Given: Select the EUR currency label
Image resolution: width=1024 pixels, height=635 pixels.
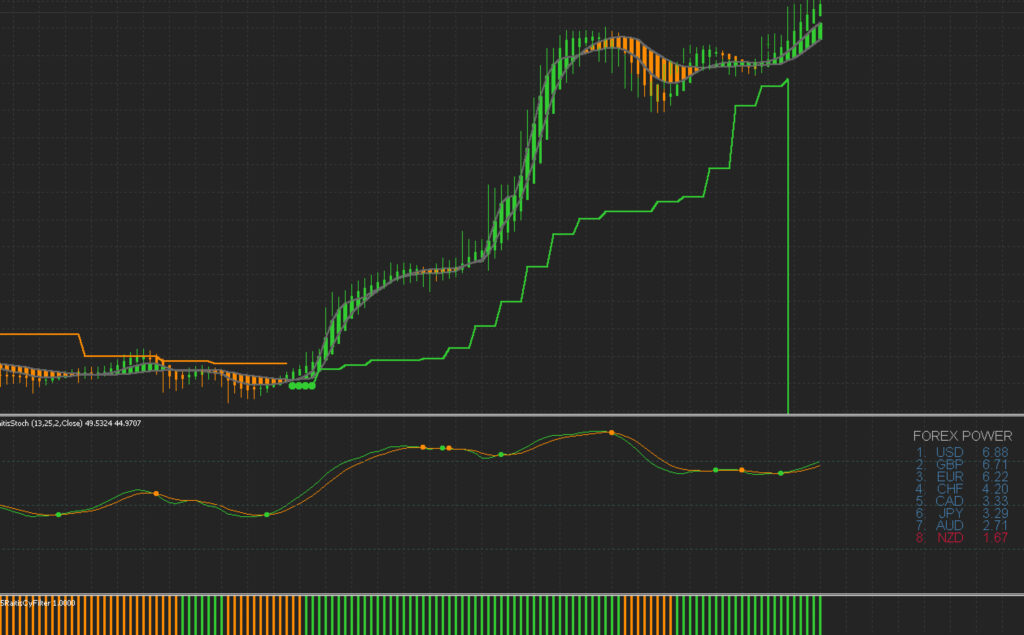Looking at the screenshot, I should pyautogui.click(x=950, y=477).
